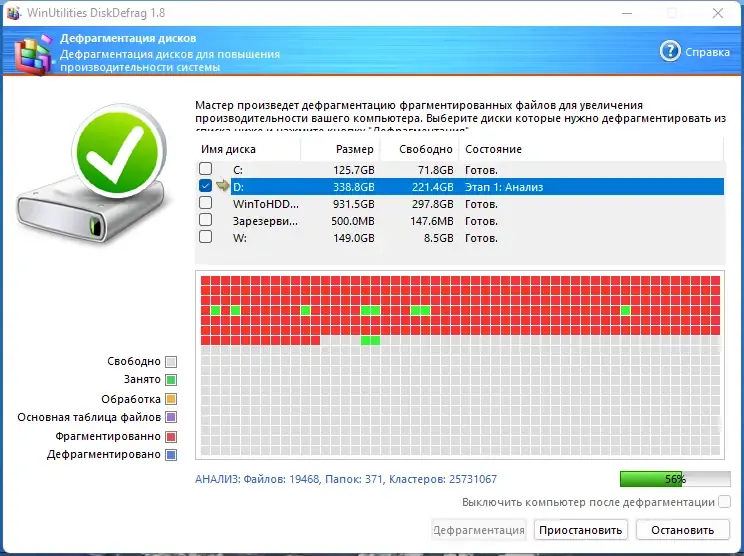
Task: Tick the WinToHDD... drive checkbox
Action: tap(205, 203)
